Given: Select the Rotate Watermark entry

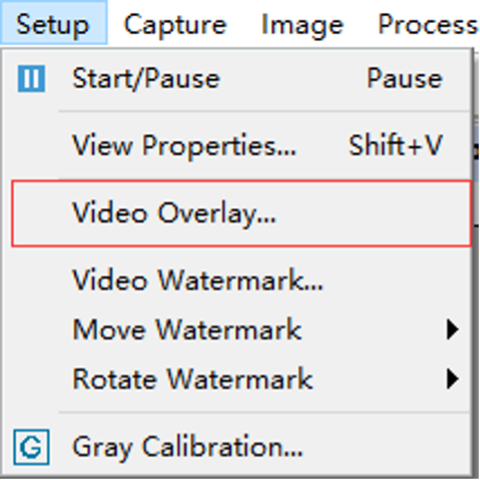Looking at the screenshot, I should tap(237, 379).
